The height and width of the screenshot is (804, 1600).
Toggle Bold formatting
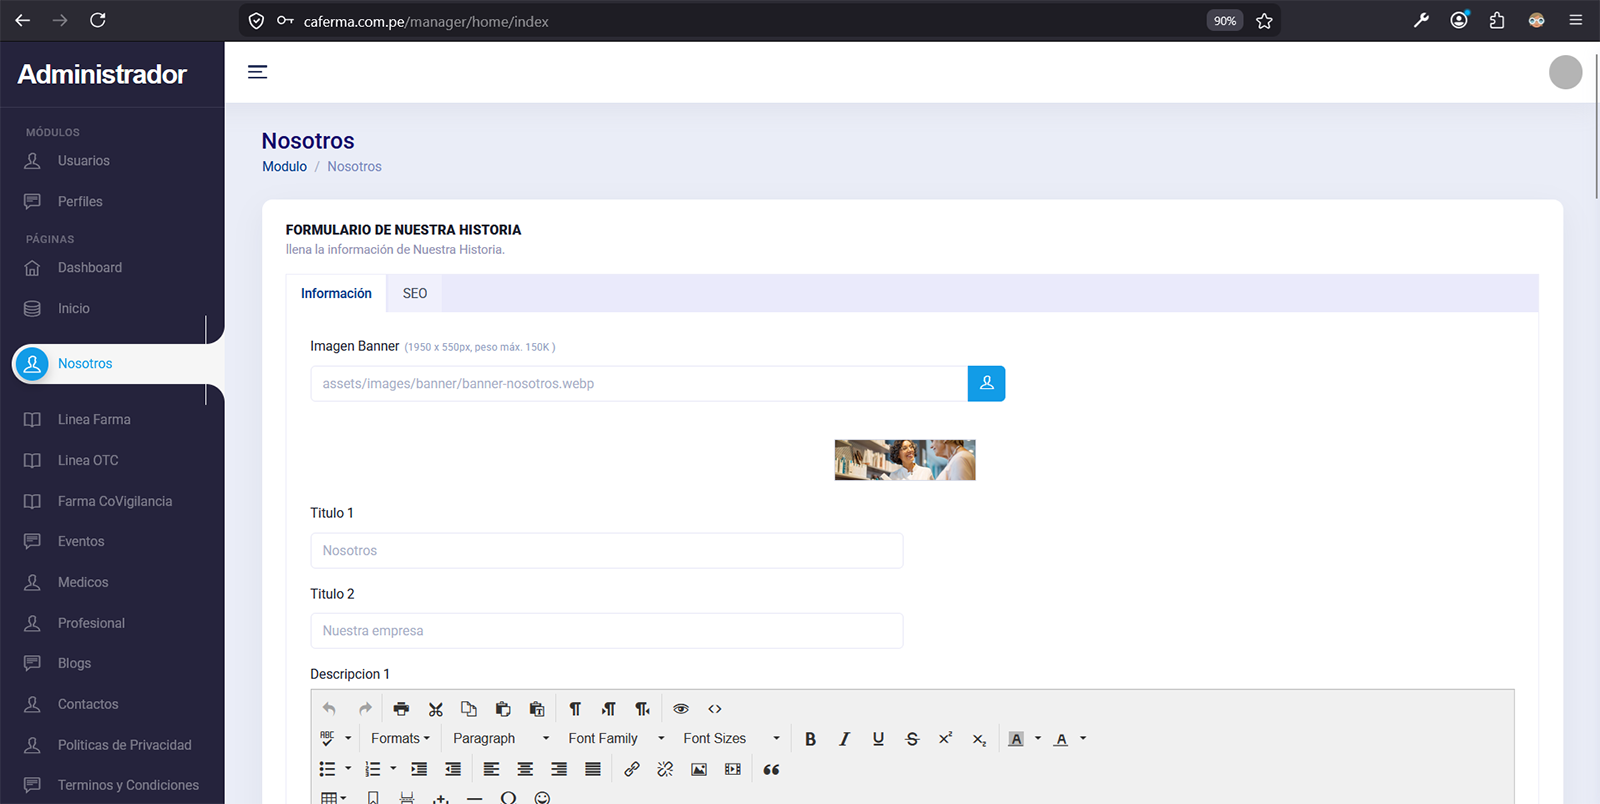(811, 739)
